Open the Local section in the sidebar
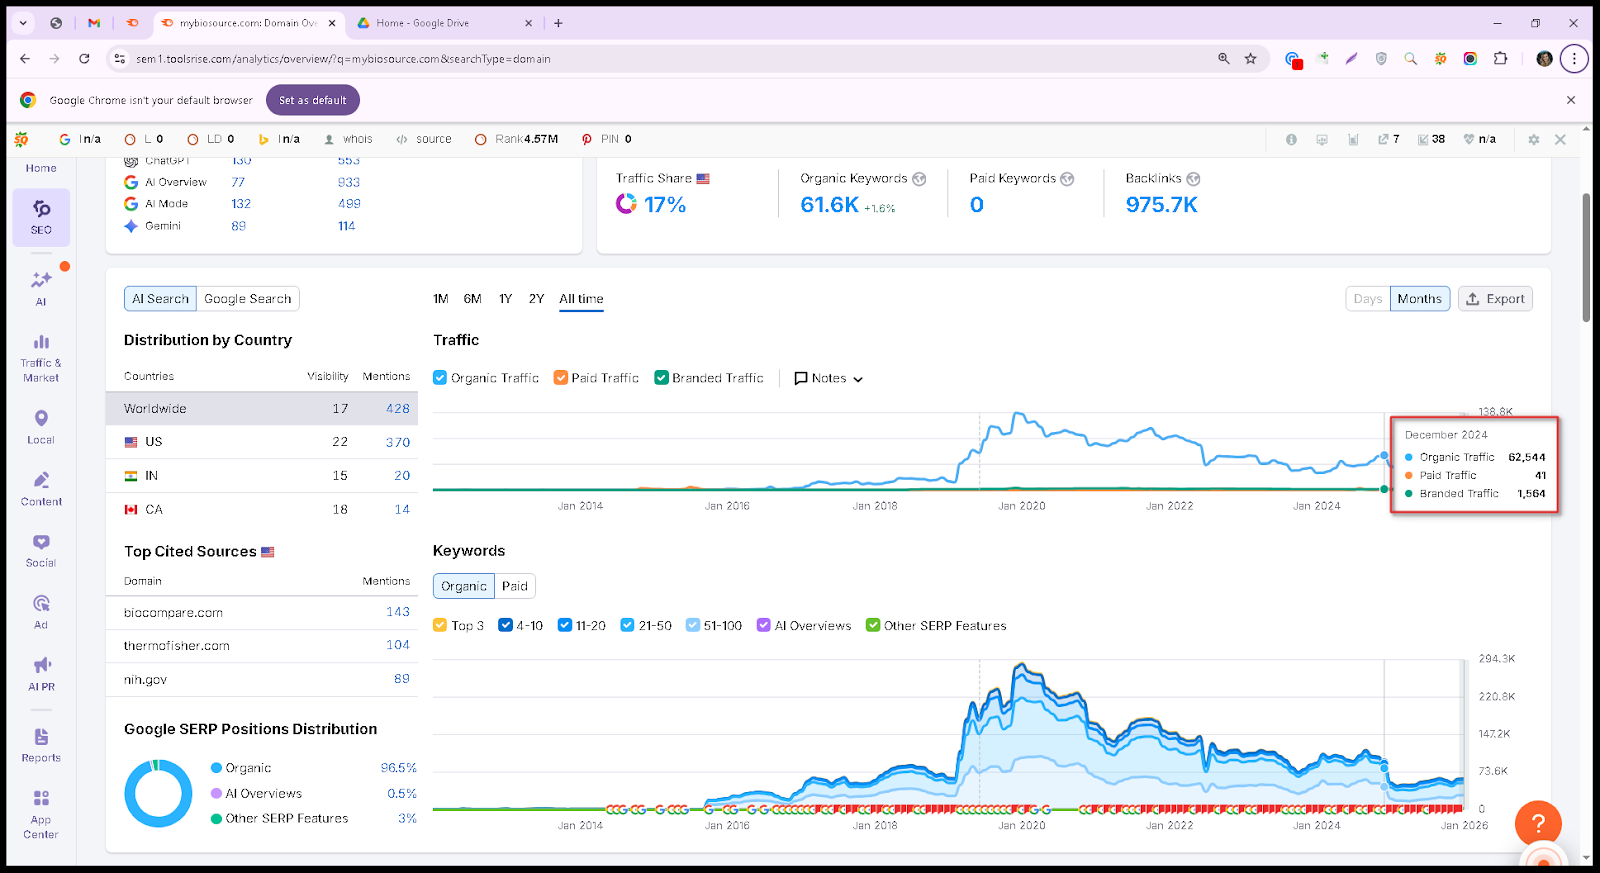This screenshot has width=1600, height=873. (41, 426)
